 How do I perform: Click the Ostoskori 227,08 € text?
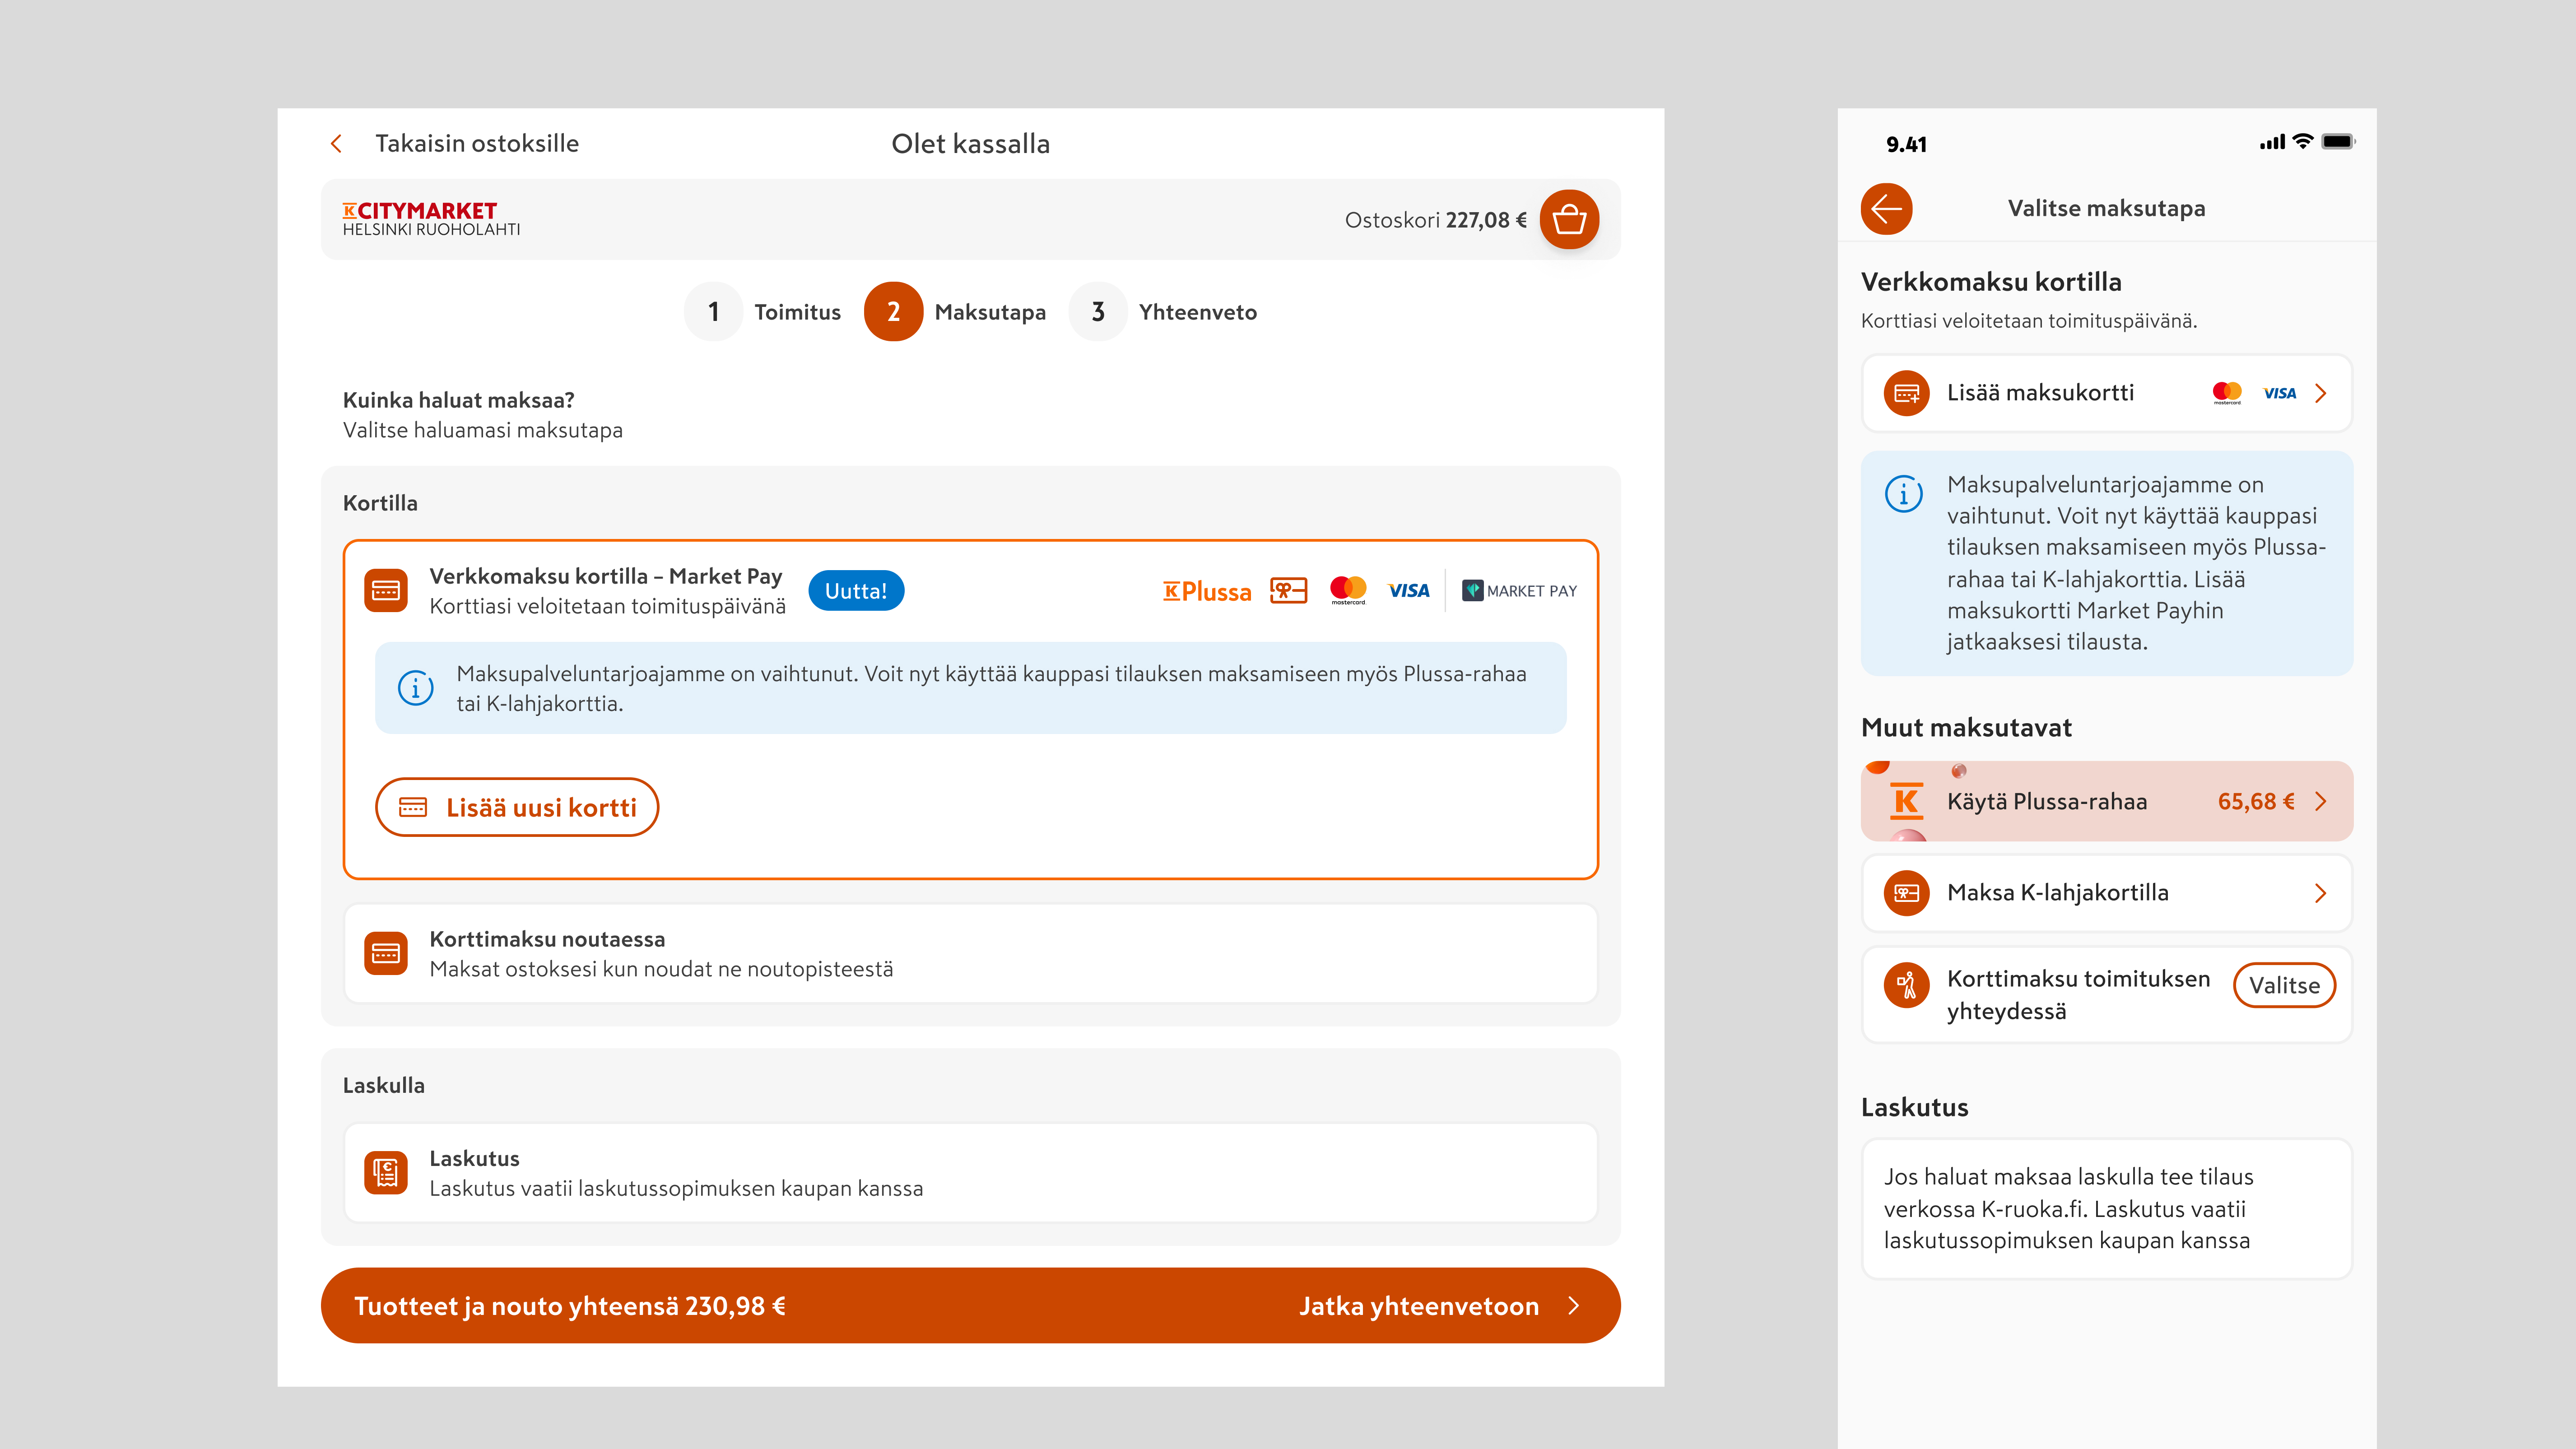pyautogui.click(x=1435, y=220)
